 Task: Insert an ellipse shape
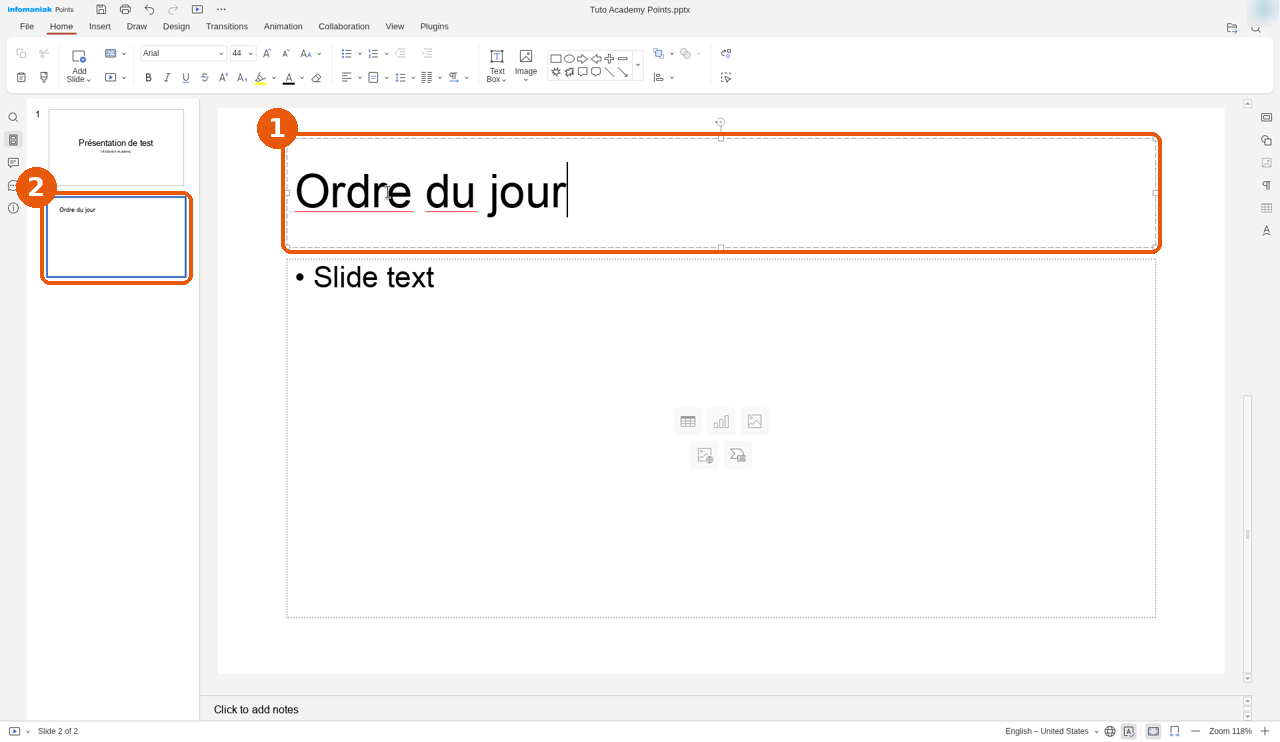click(569, 59)
